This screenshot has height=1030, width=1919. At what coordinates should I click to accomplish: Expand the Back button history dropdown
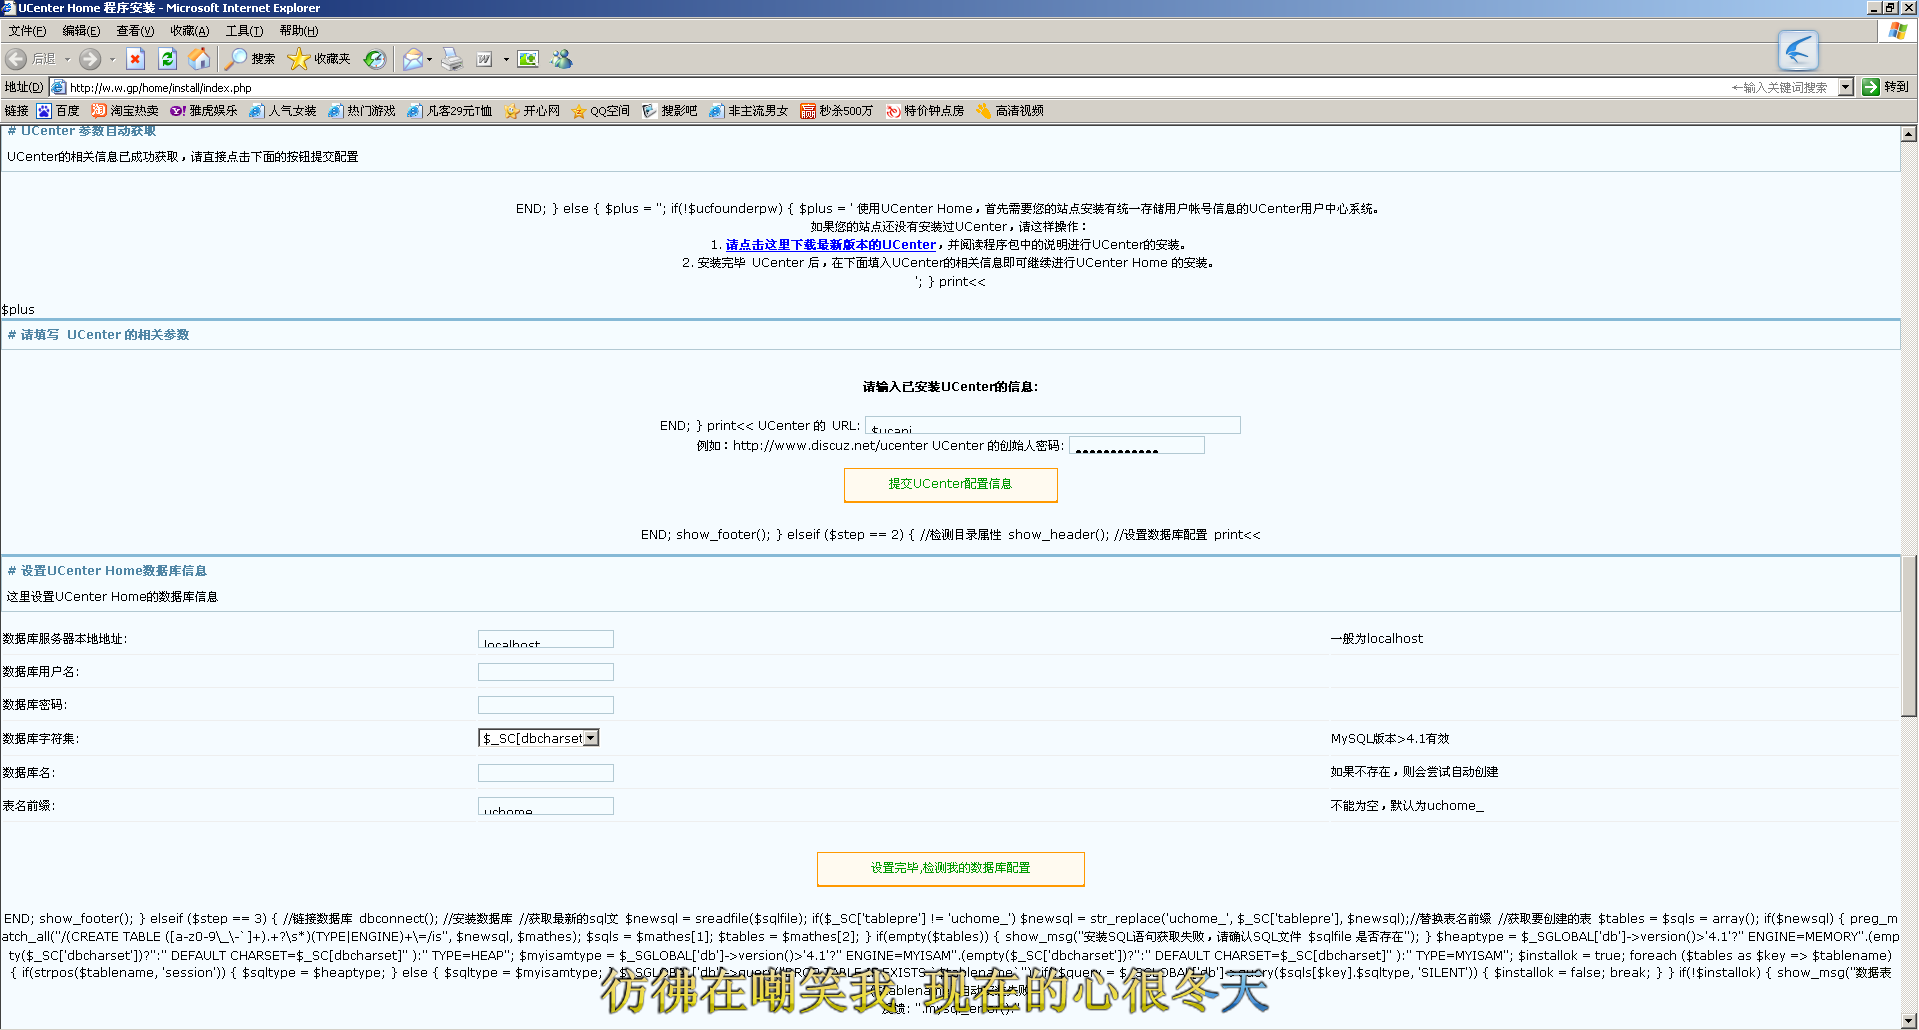click(68, 59)
